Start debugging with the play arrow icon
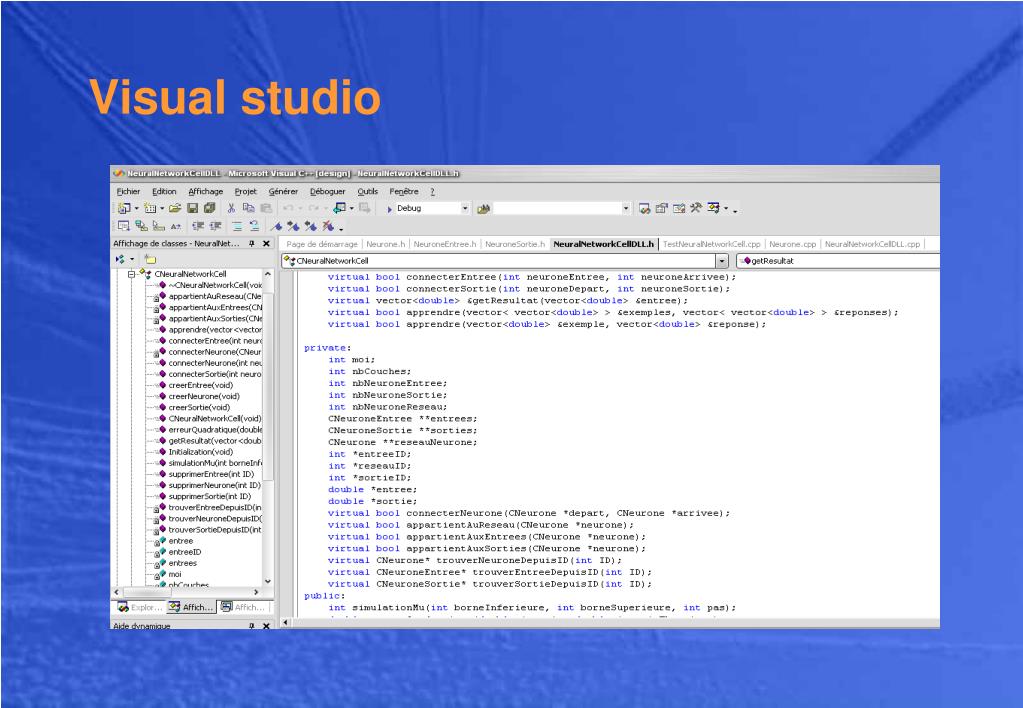 [x=389, y=209]
